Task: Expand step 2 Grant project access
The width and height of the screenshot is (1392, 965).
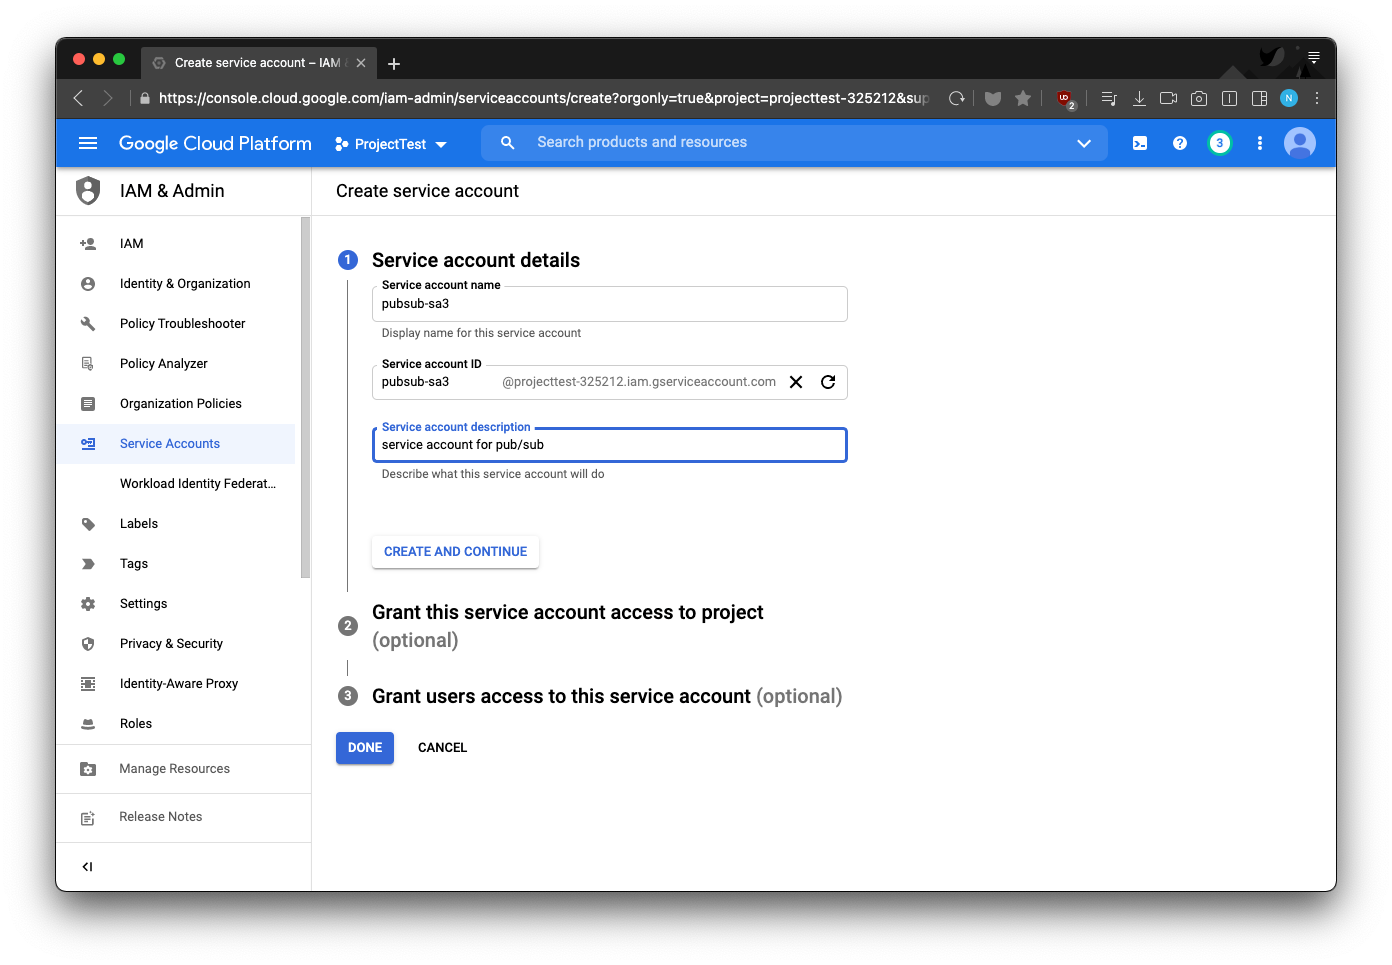Action: click(x=567, y=626)
